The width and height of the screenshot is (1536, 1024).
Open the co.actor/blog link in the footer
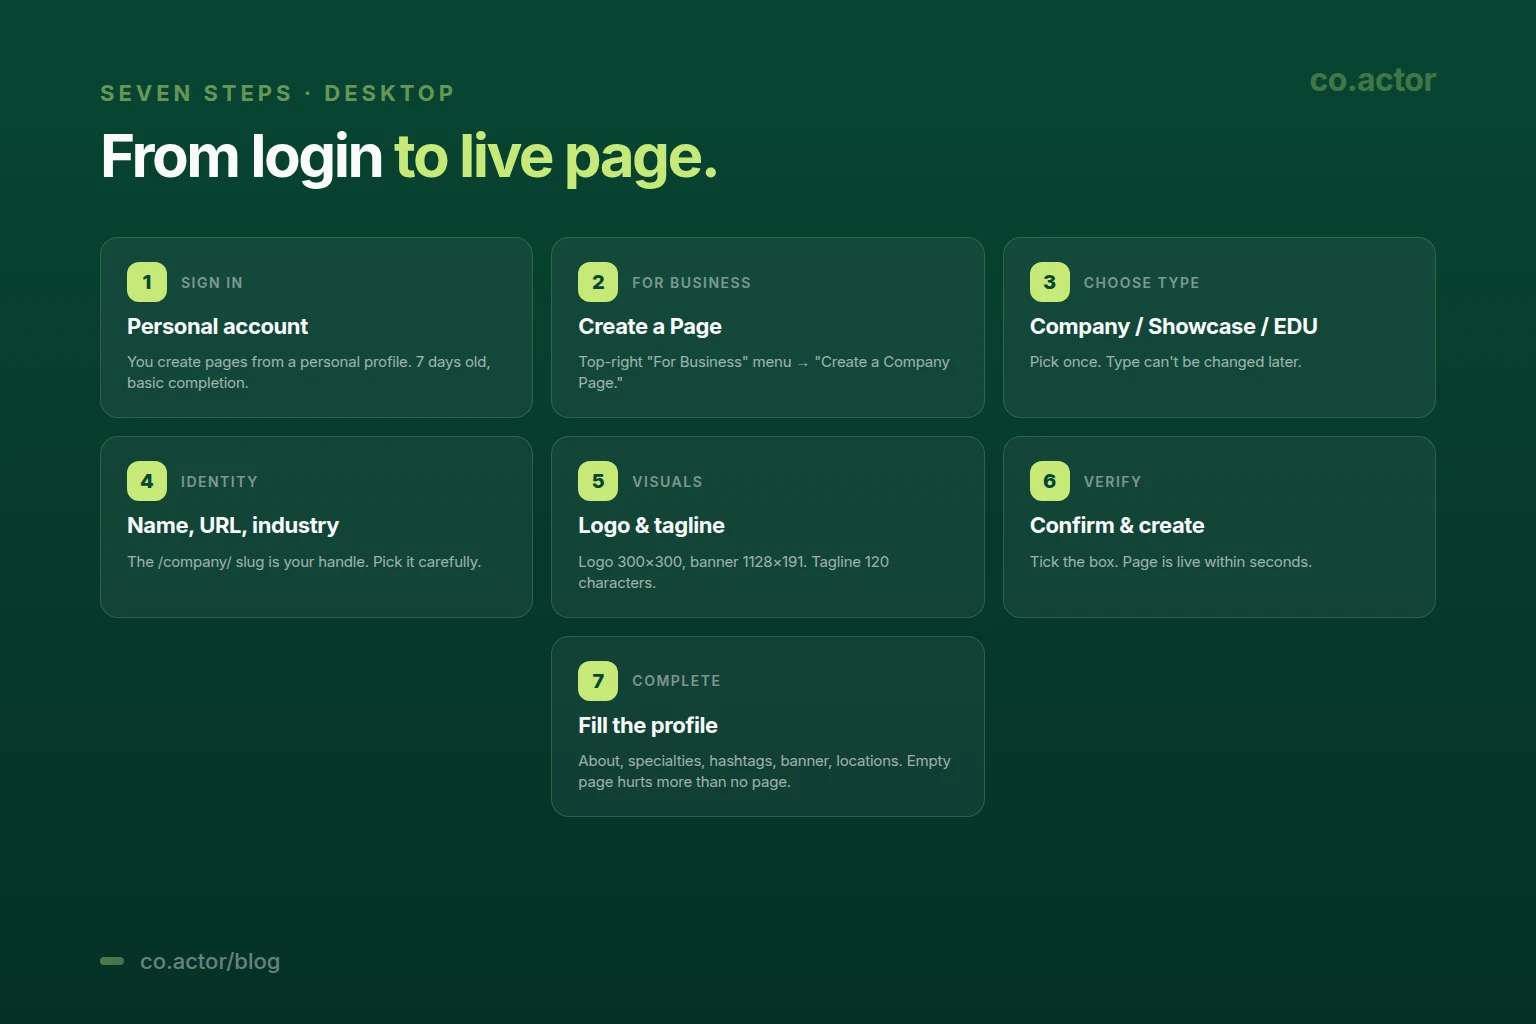tap(210, 961)
